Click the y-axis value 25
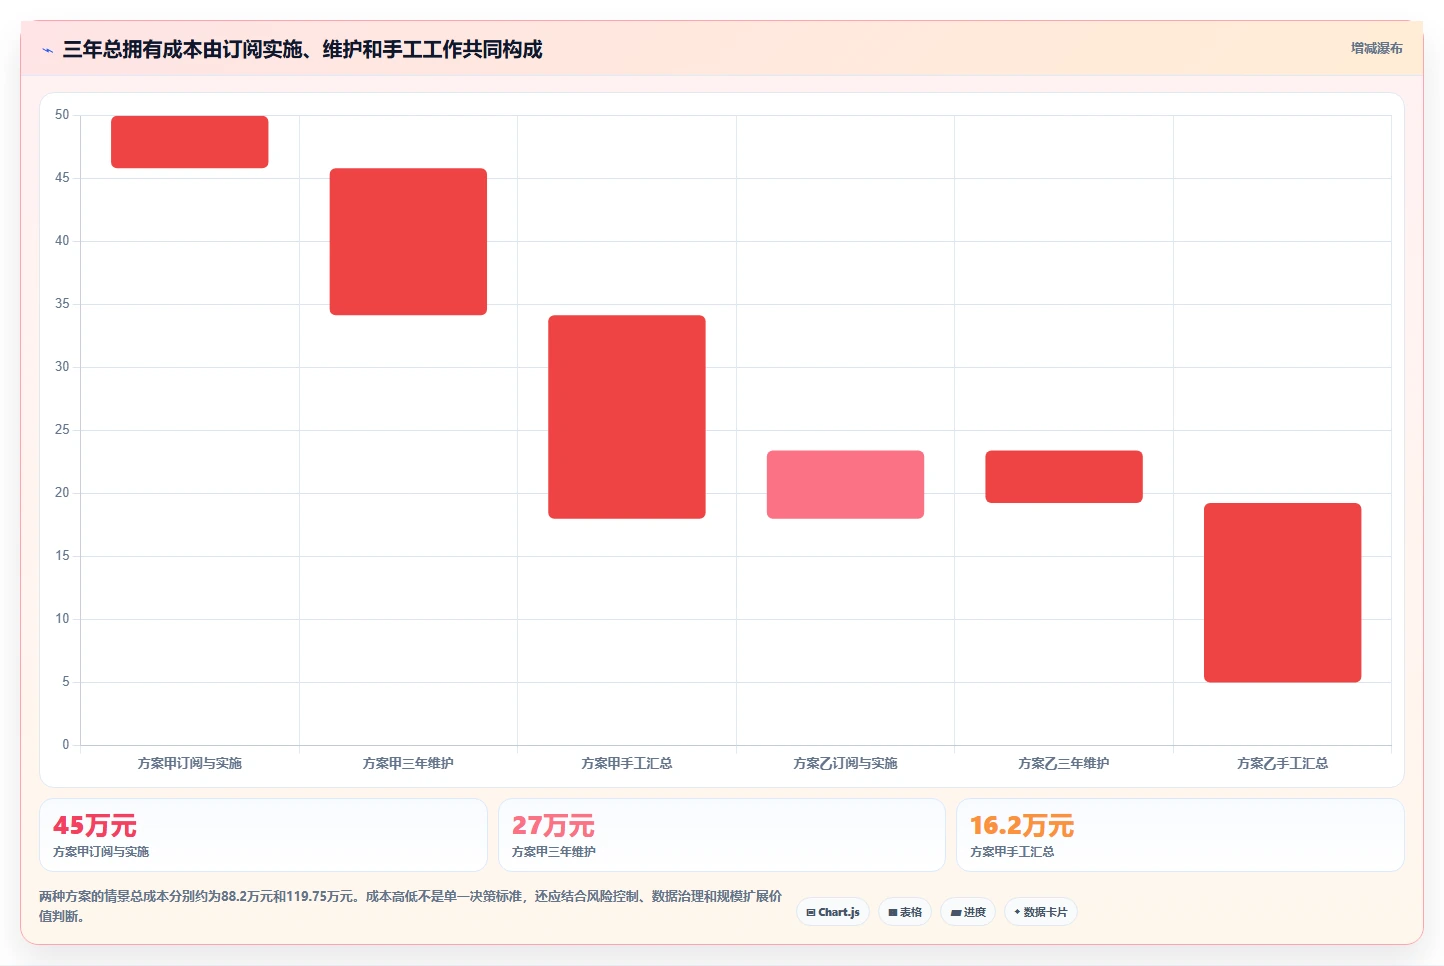Viewport: 1444px width, 966px height. [x=62, y=430]
